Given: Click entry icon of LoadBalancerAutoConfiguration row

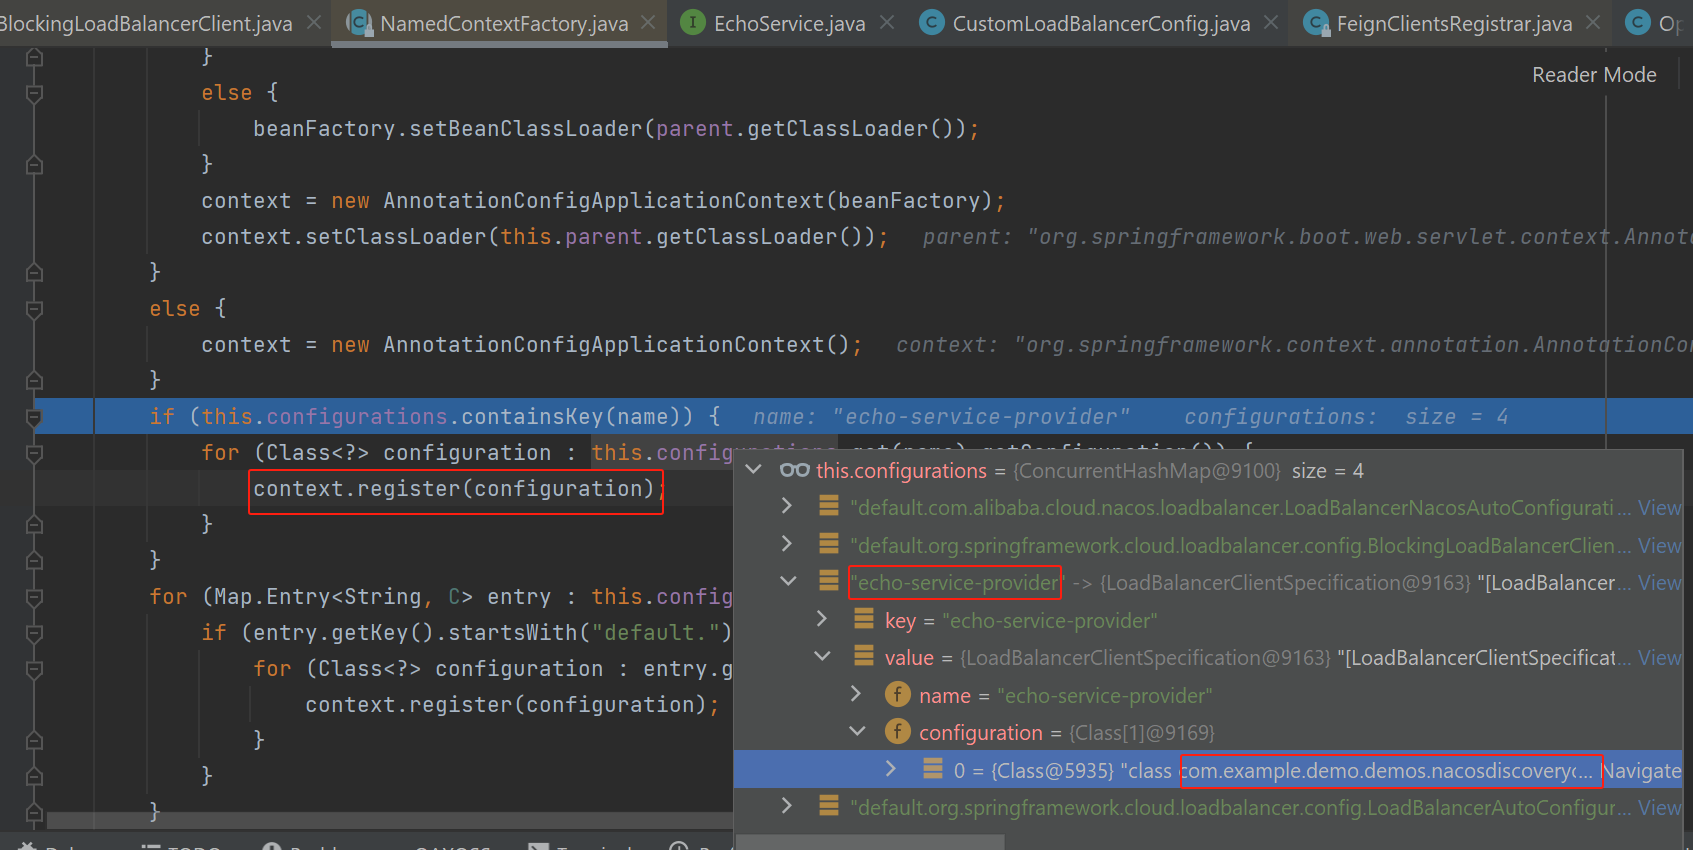Looking at the screenshot, I should [x=829, y=805].
